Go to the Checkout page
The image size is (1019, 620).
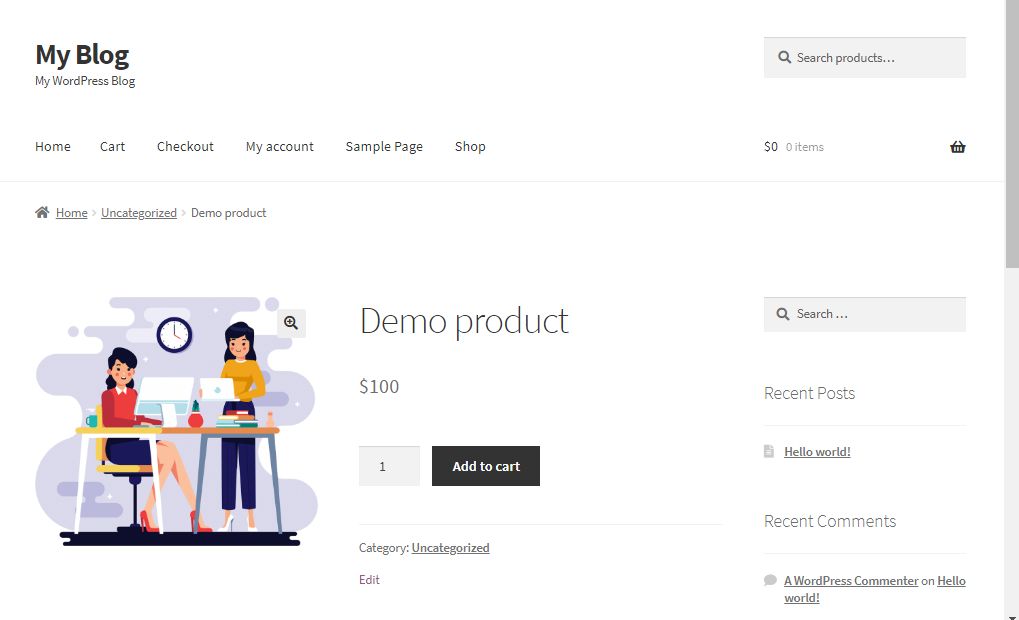click(185, 147)
